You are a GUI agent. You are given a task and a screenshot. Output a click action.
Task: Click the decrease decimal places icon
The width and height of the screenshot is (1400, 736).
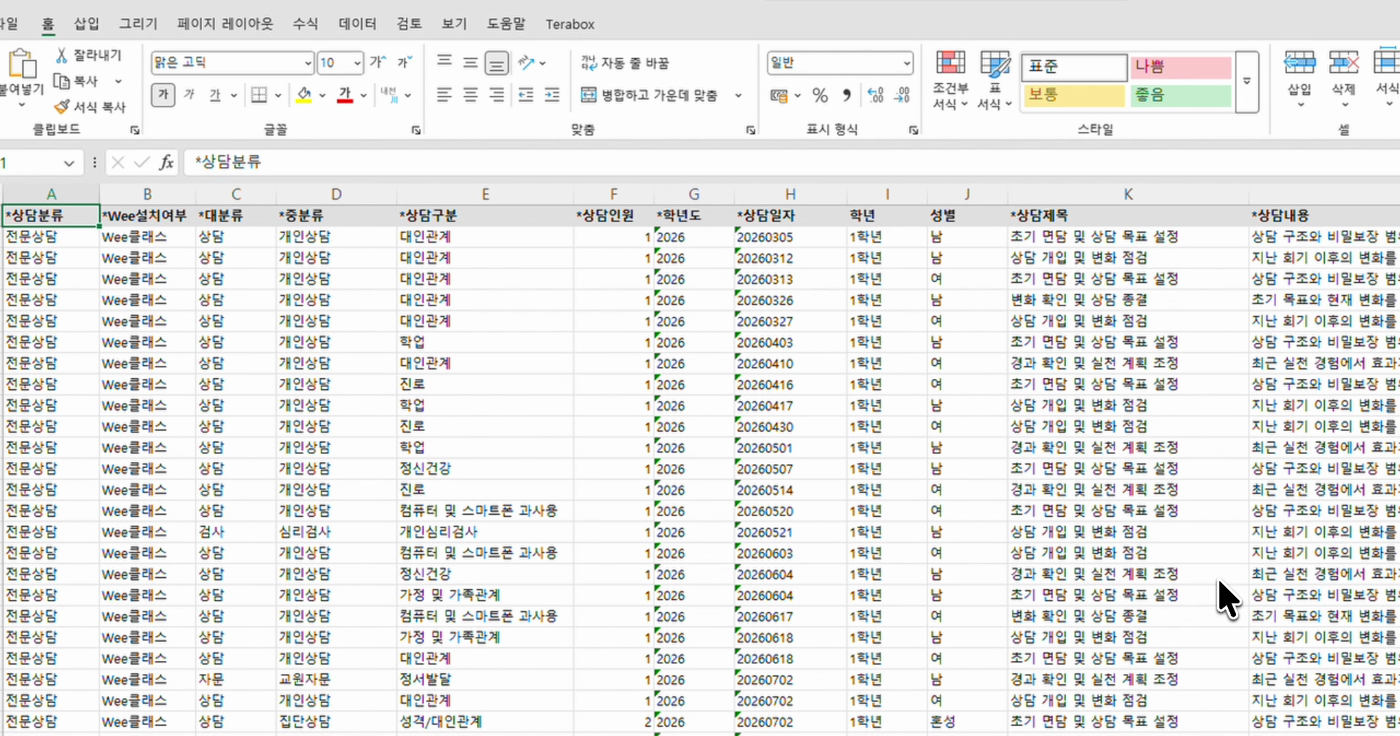pyautogui.click(x=901, y=95)
